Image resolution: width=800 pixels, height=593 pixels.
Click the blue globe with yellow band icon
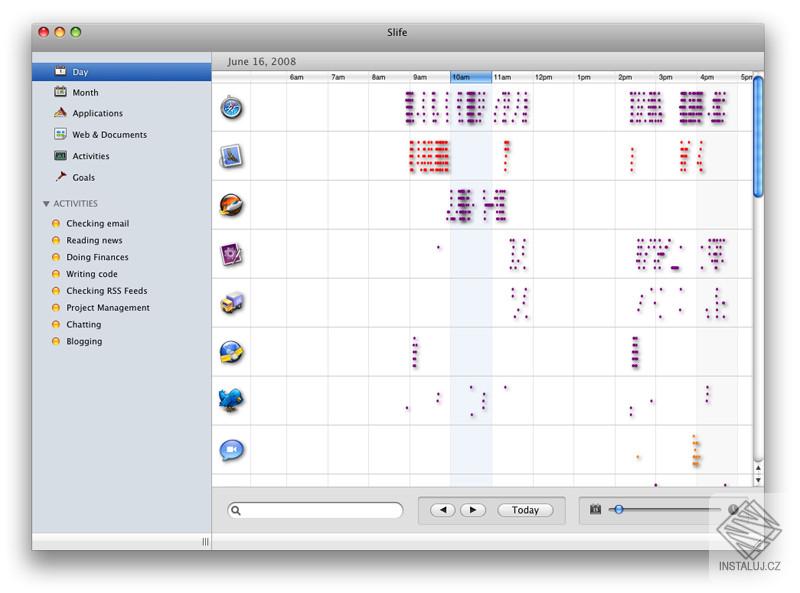[231, 352]
